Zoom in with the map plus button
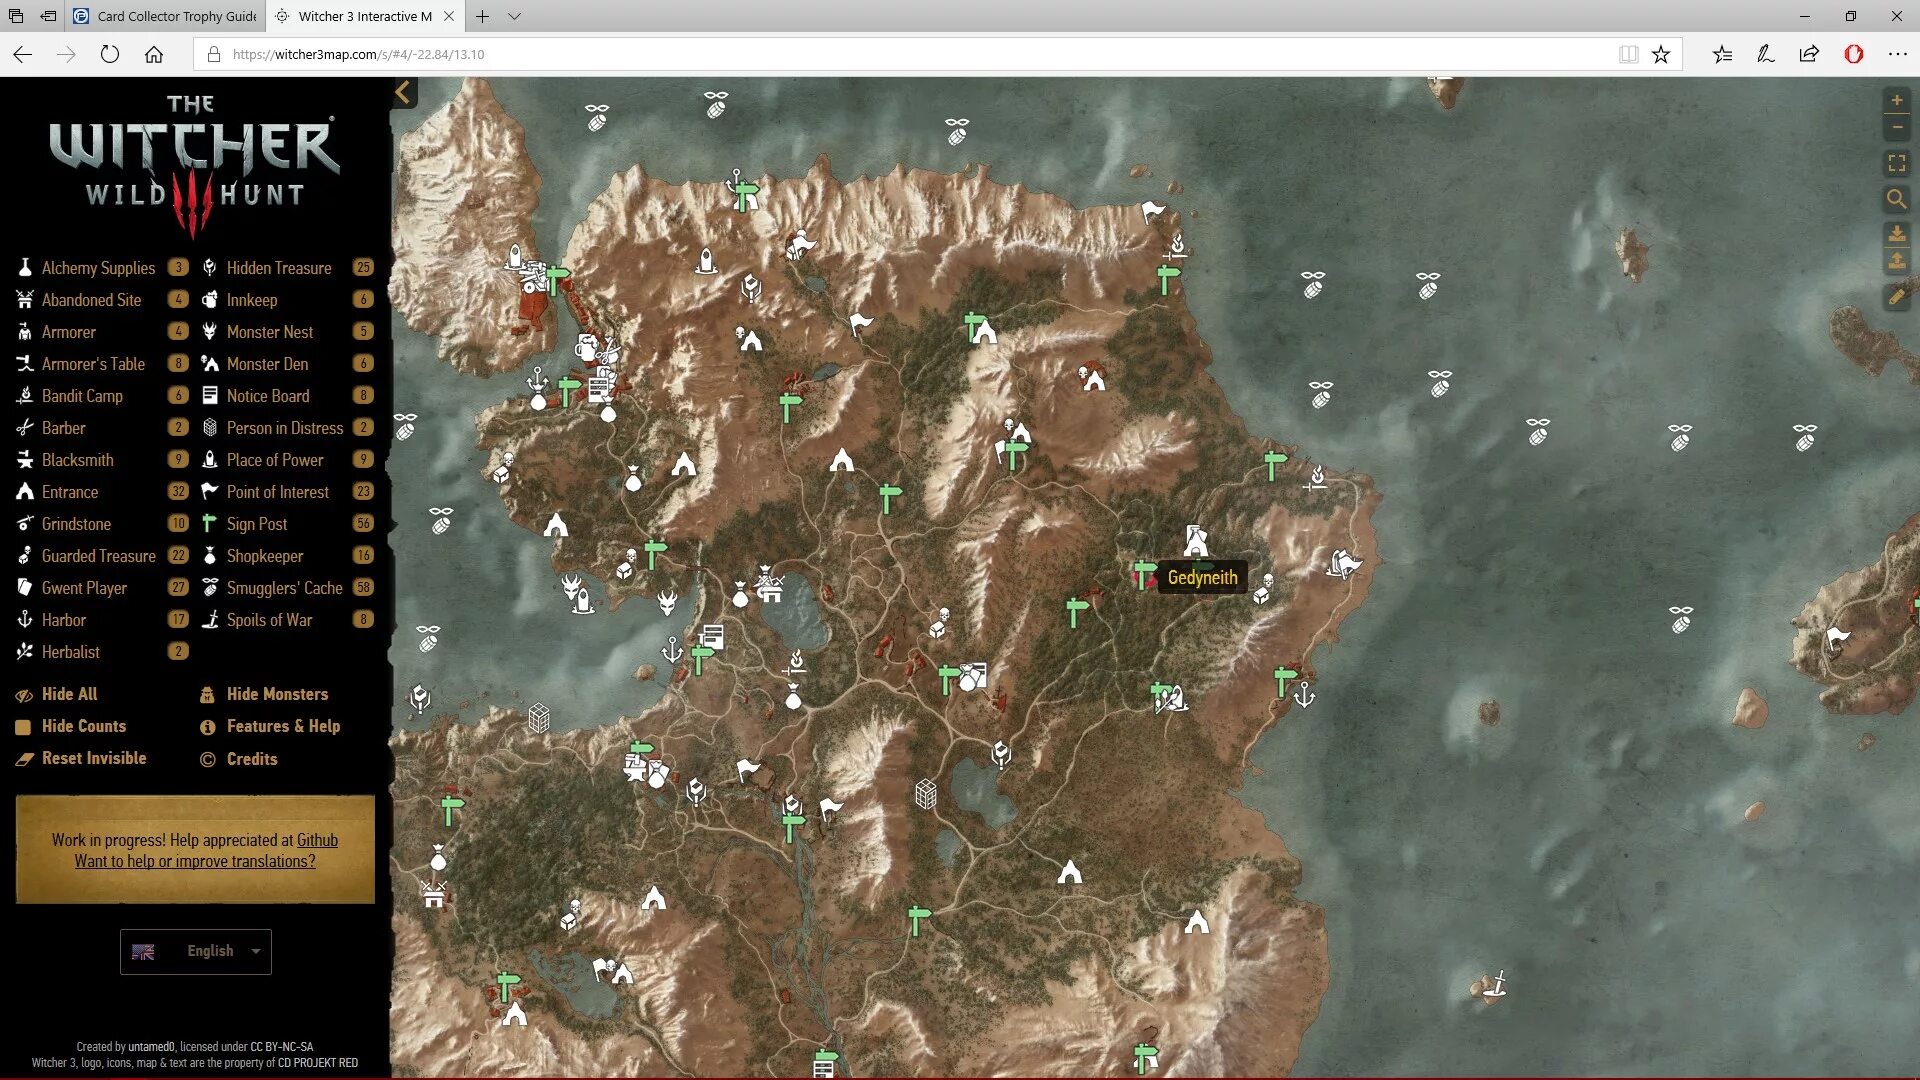 tap(1896, 100)
